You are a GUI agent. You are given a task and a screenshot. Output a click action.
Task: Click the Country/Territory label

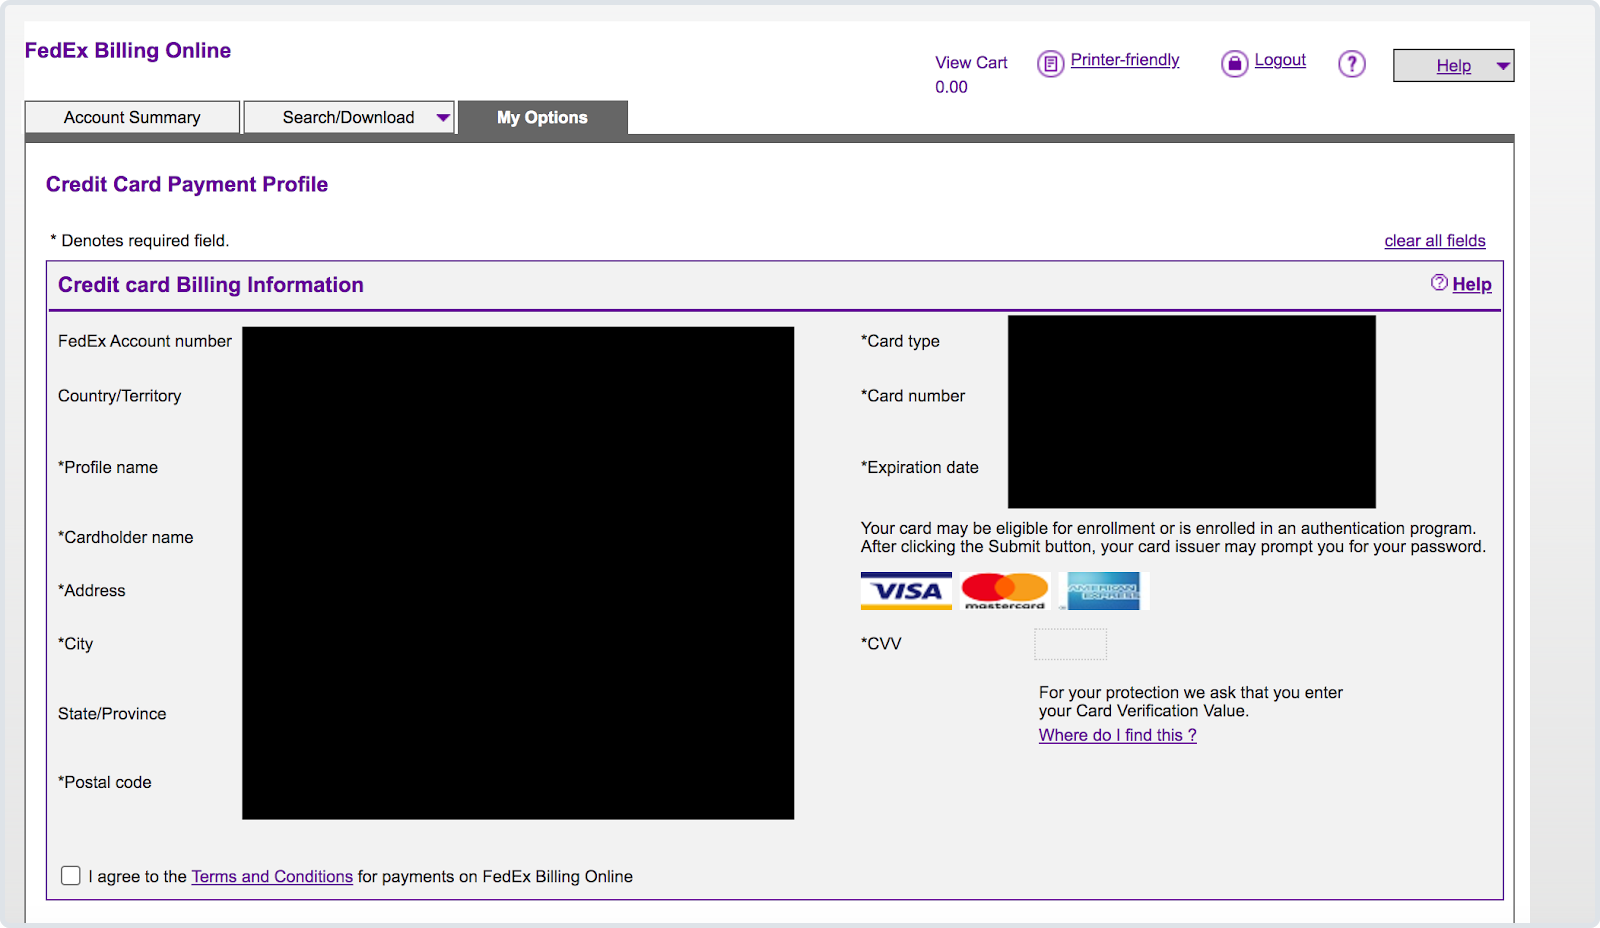coord(120,396)
